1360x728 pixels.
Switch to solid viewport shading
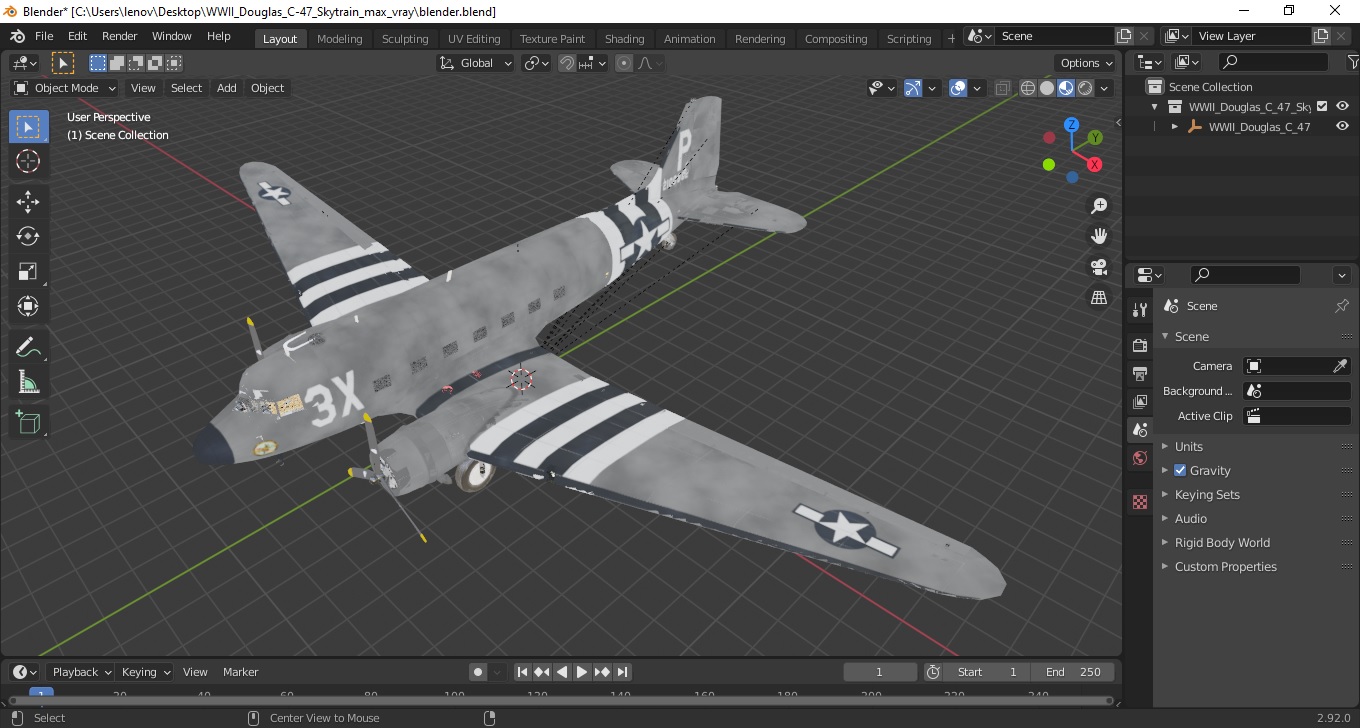[1047, 88]
